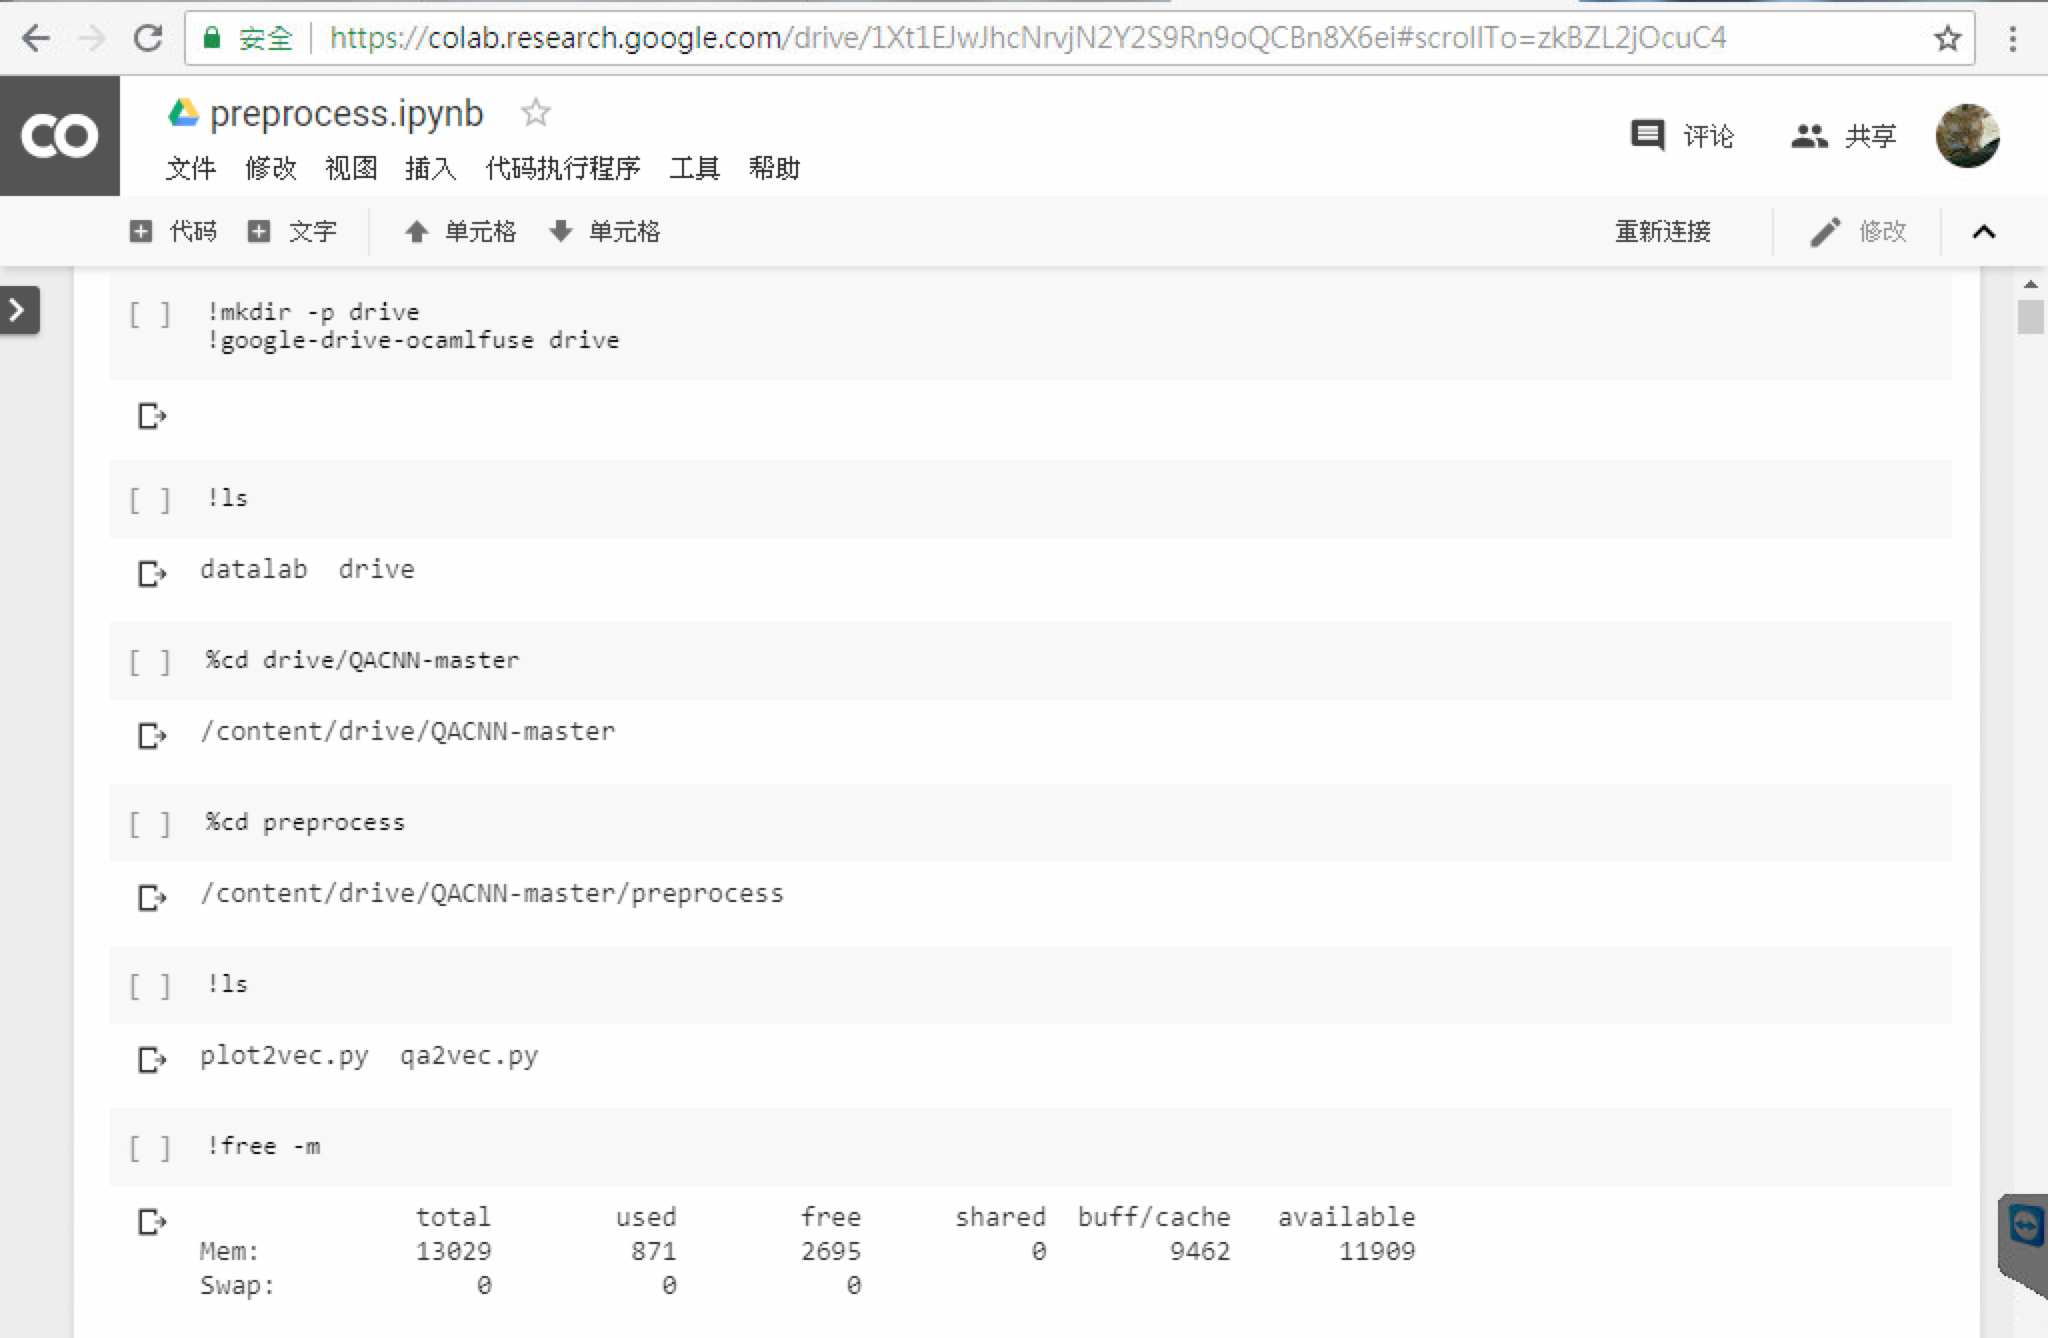Open Chrome three-dot menu
The width and height of the screenshot is (2048, 1338).
2012,39
